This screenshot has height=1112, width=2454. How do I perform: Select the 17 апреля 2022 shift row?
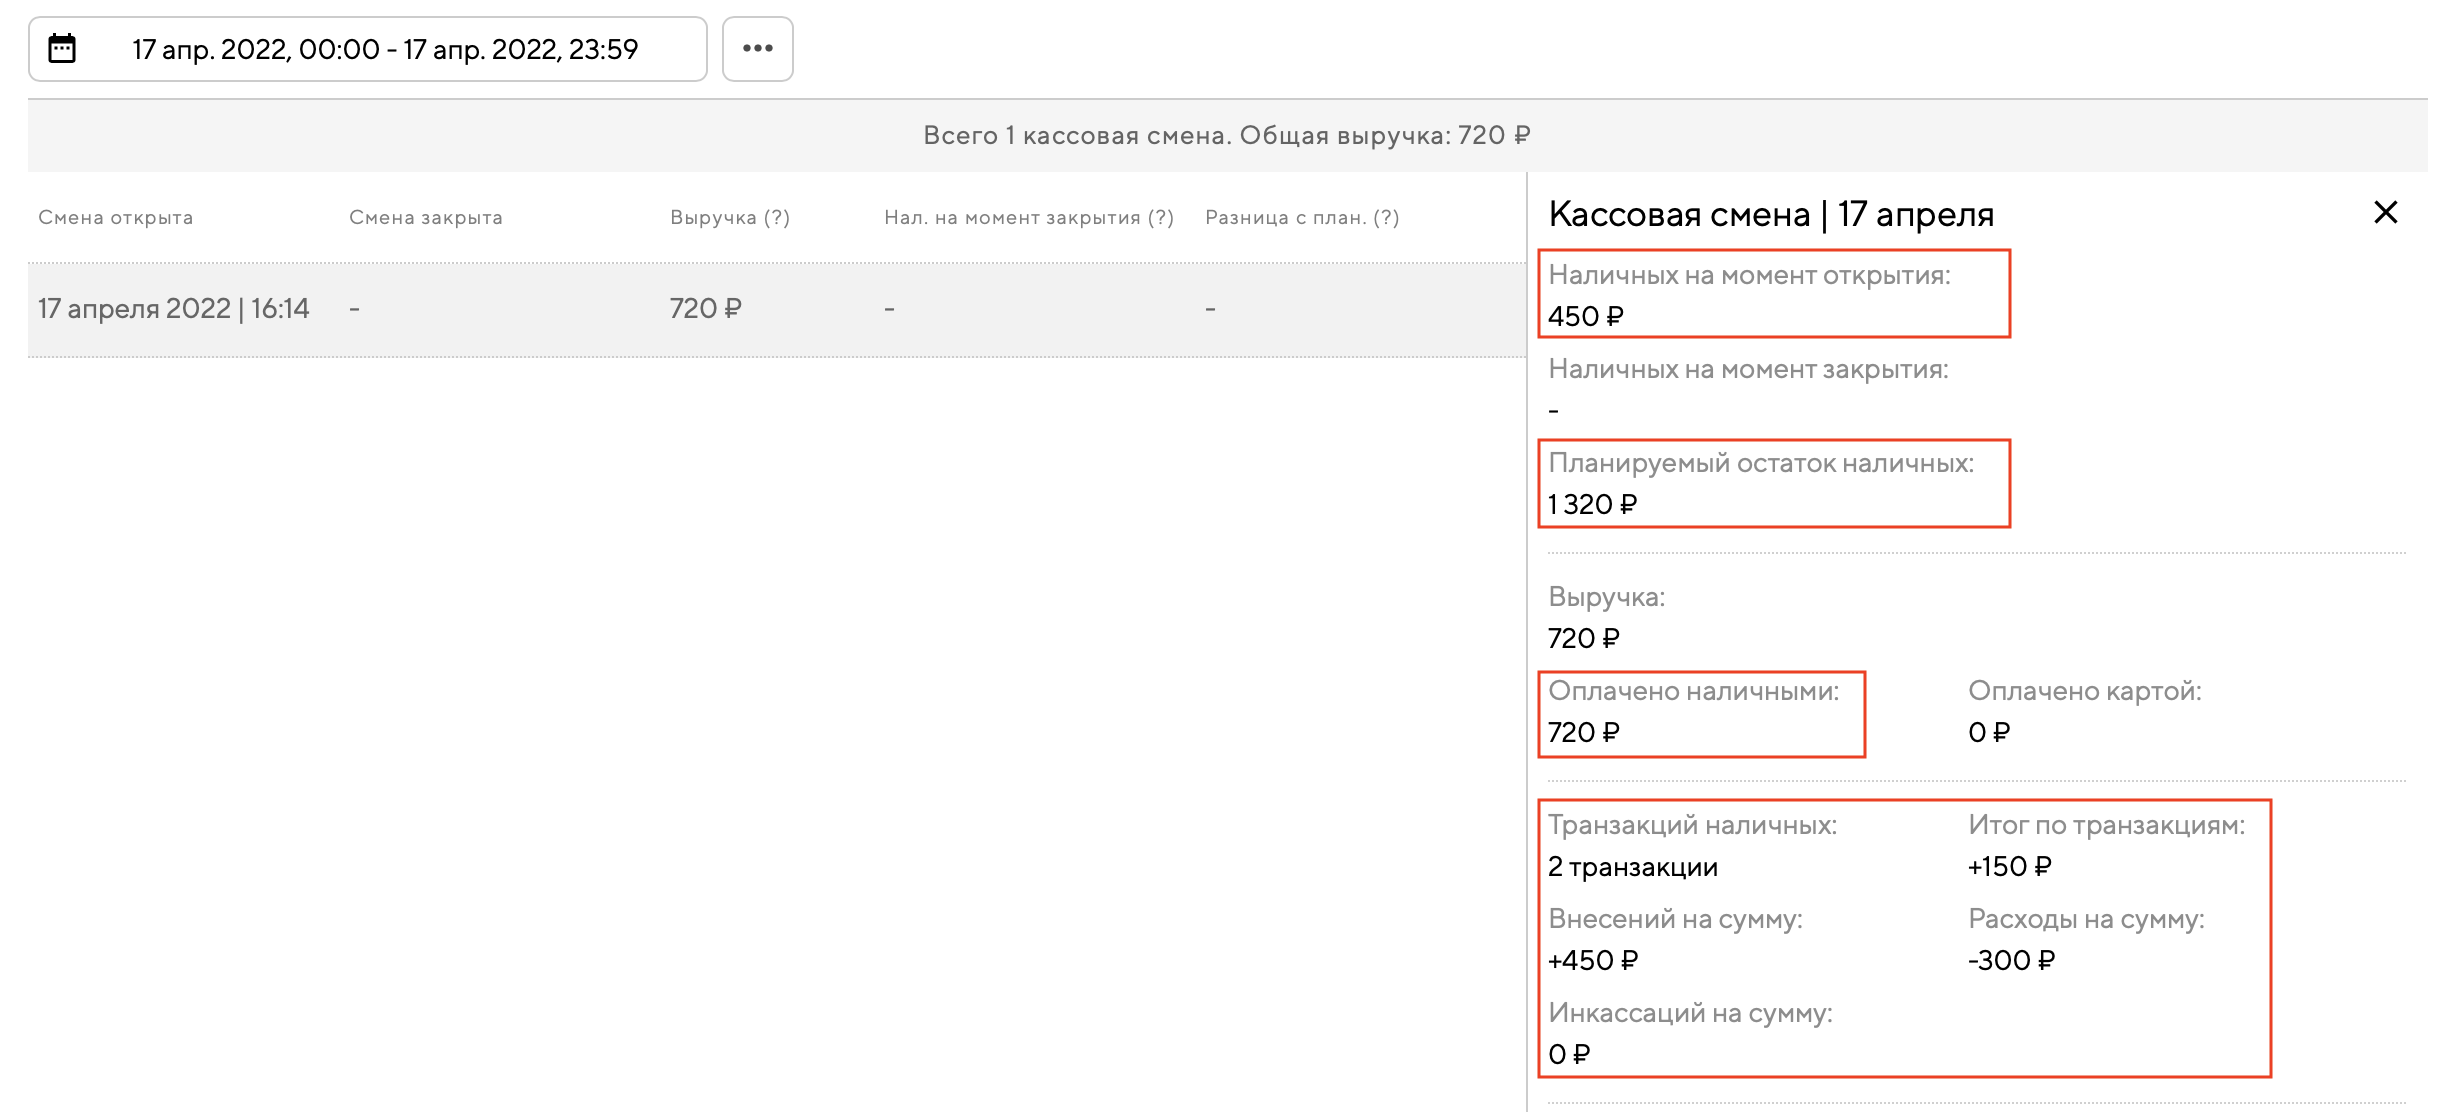pos(174,309)
